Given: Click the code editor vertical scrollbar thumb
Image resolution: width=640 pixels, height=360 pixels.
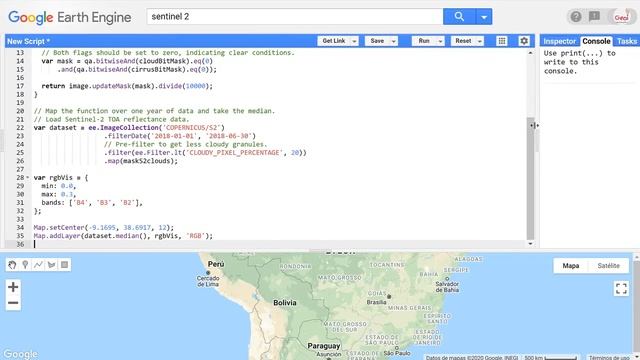Looking at the screenshot, I should pos(530,178).
